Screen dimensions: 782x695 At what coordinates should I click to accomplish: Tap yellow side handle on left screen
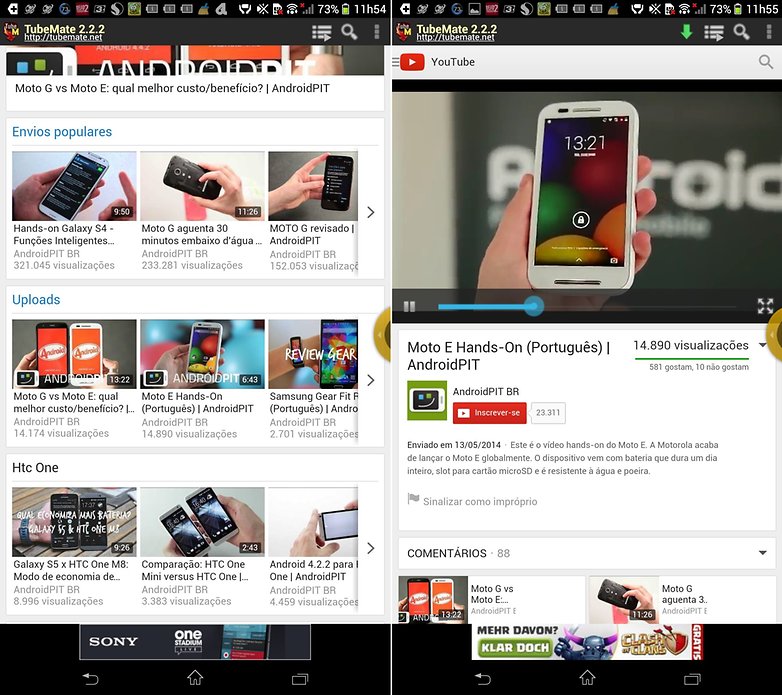pyautogui.click(x=382, y=335)
